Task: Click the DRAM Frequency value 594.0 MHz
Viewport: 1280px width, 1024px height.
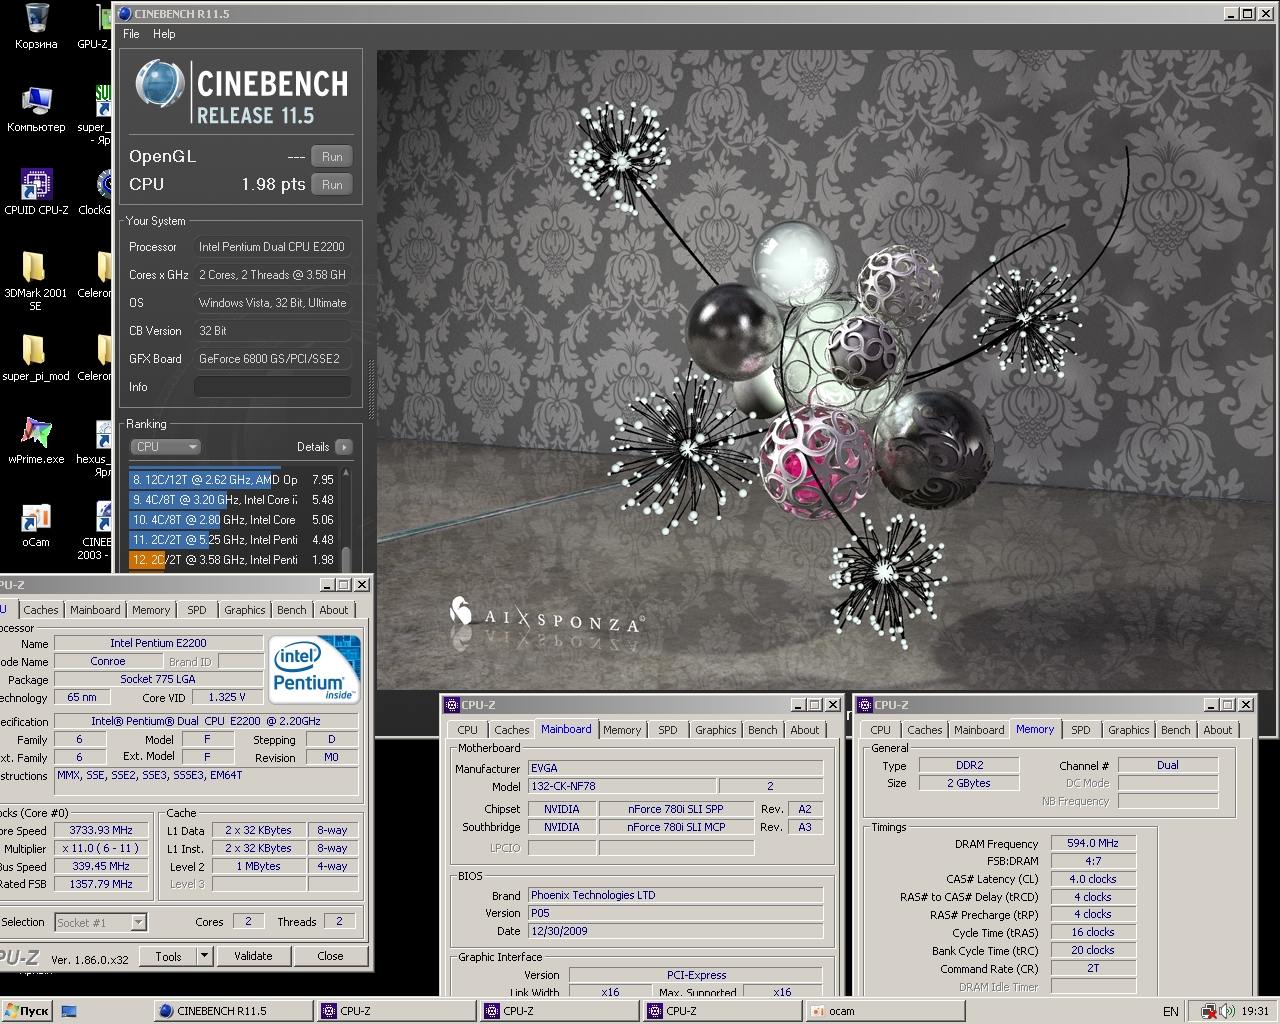Action: [1093, 843]
